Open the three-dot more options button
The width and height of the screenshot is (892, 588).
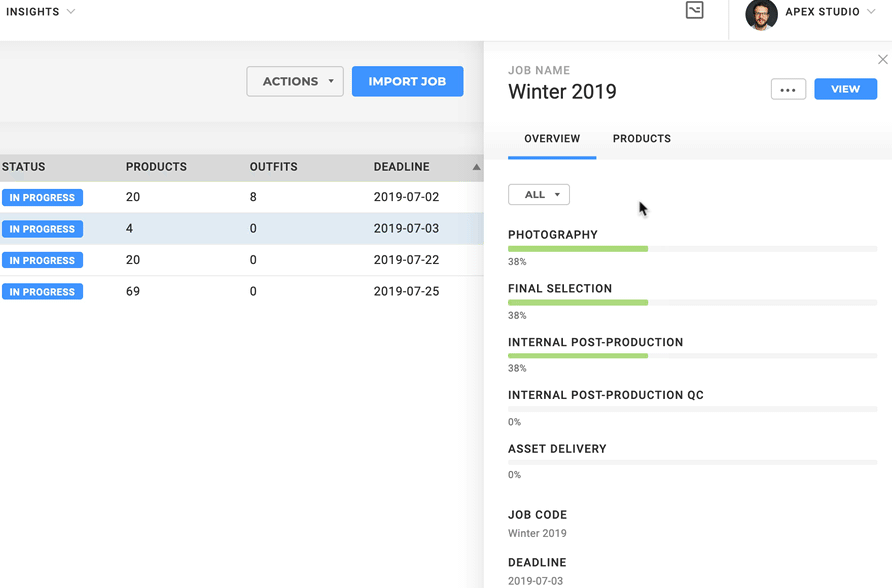coord(788,90)
